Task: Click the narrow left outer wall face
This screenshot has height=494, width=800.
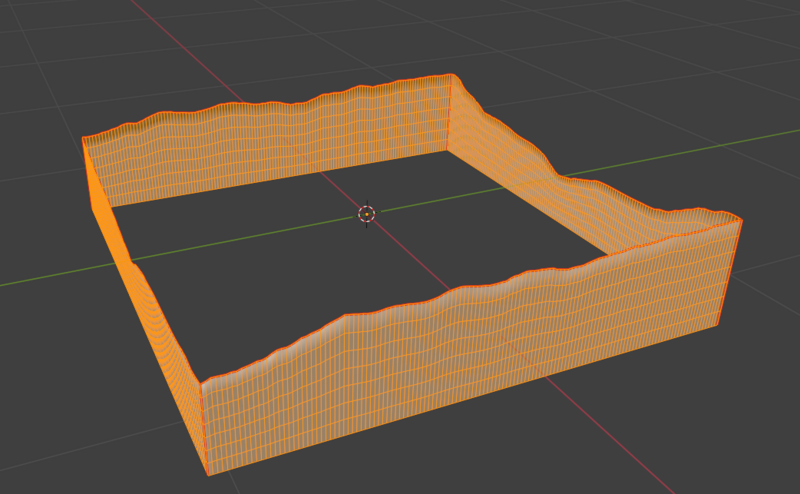Action: tap(150, 330)
